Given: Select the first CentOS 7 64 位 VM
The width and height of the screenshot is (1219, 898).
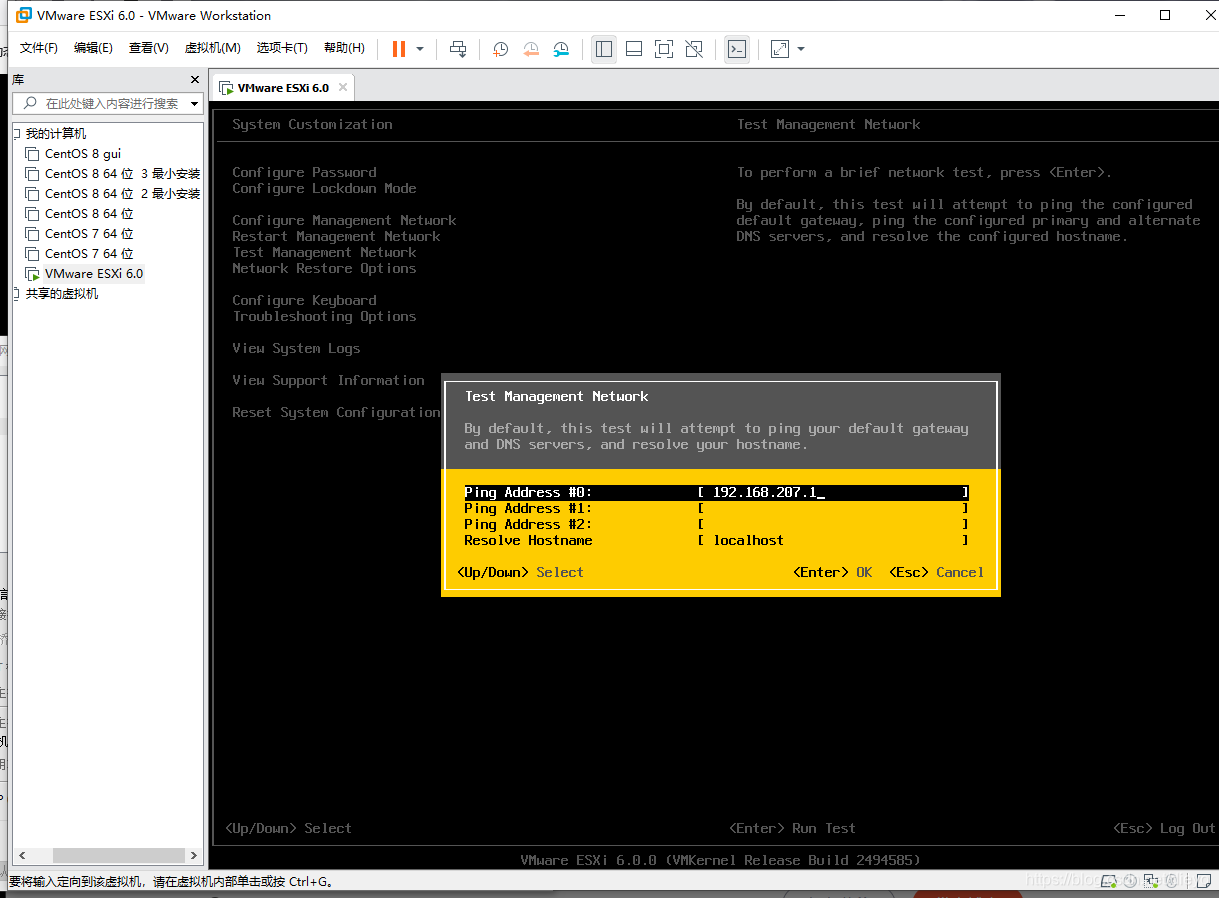Looking at the screenshot, I should point(80,234).
